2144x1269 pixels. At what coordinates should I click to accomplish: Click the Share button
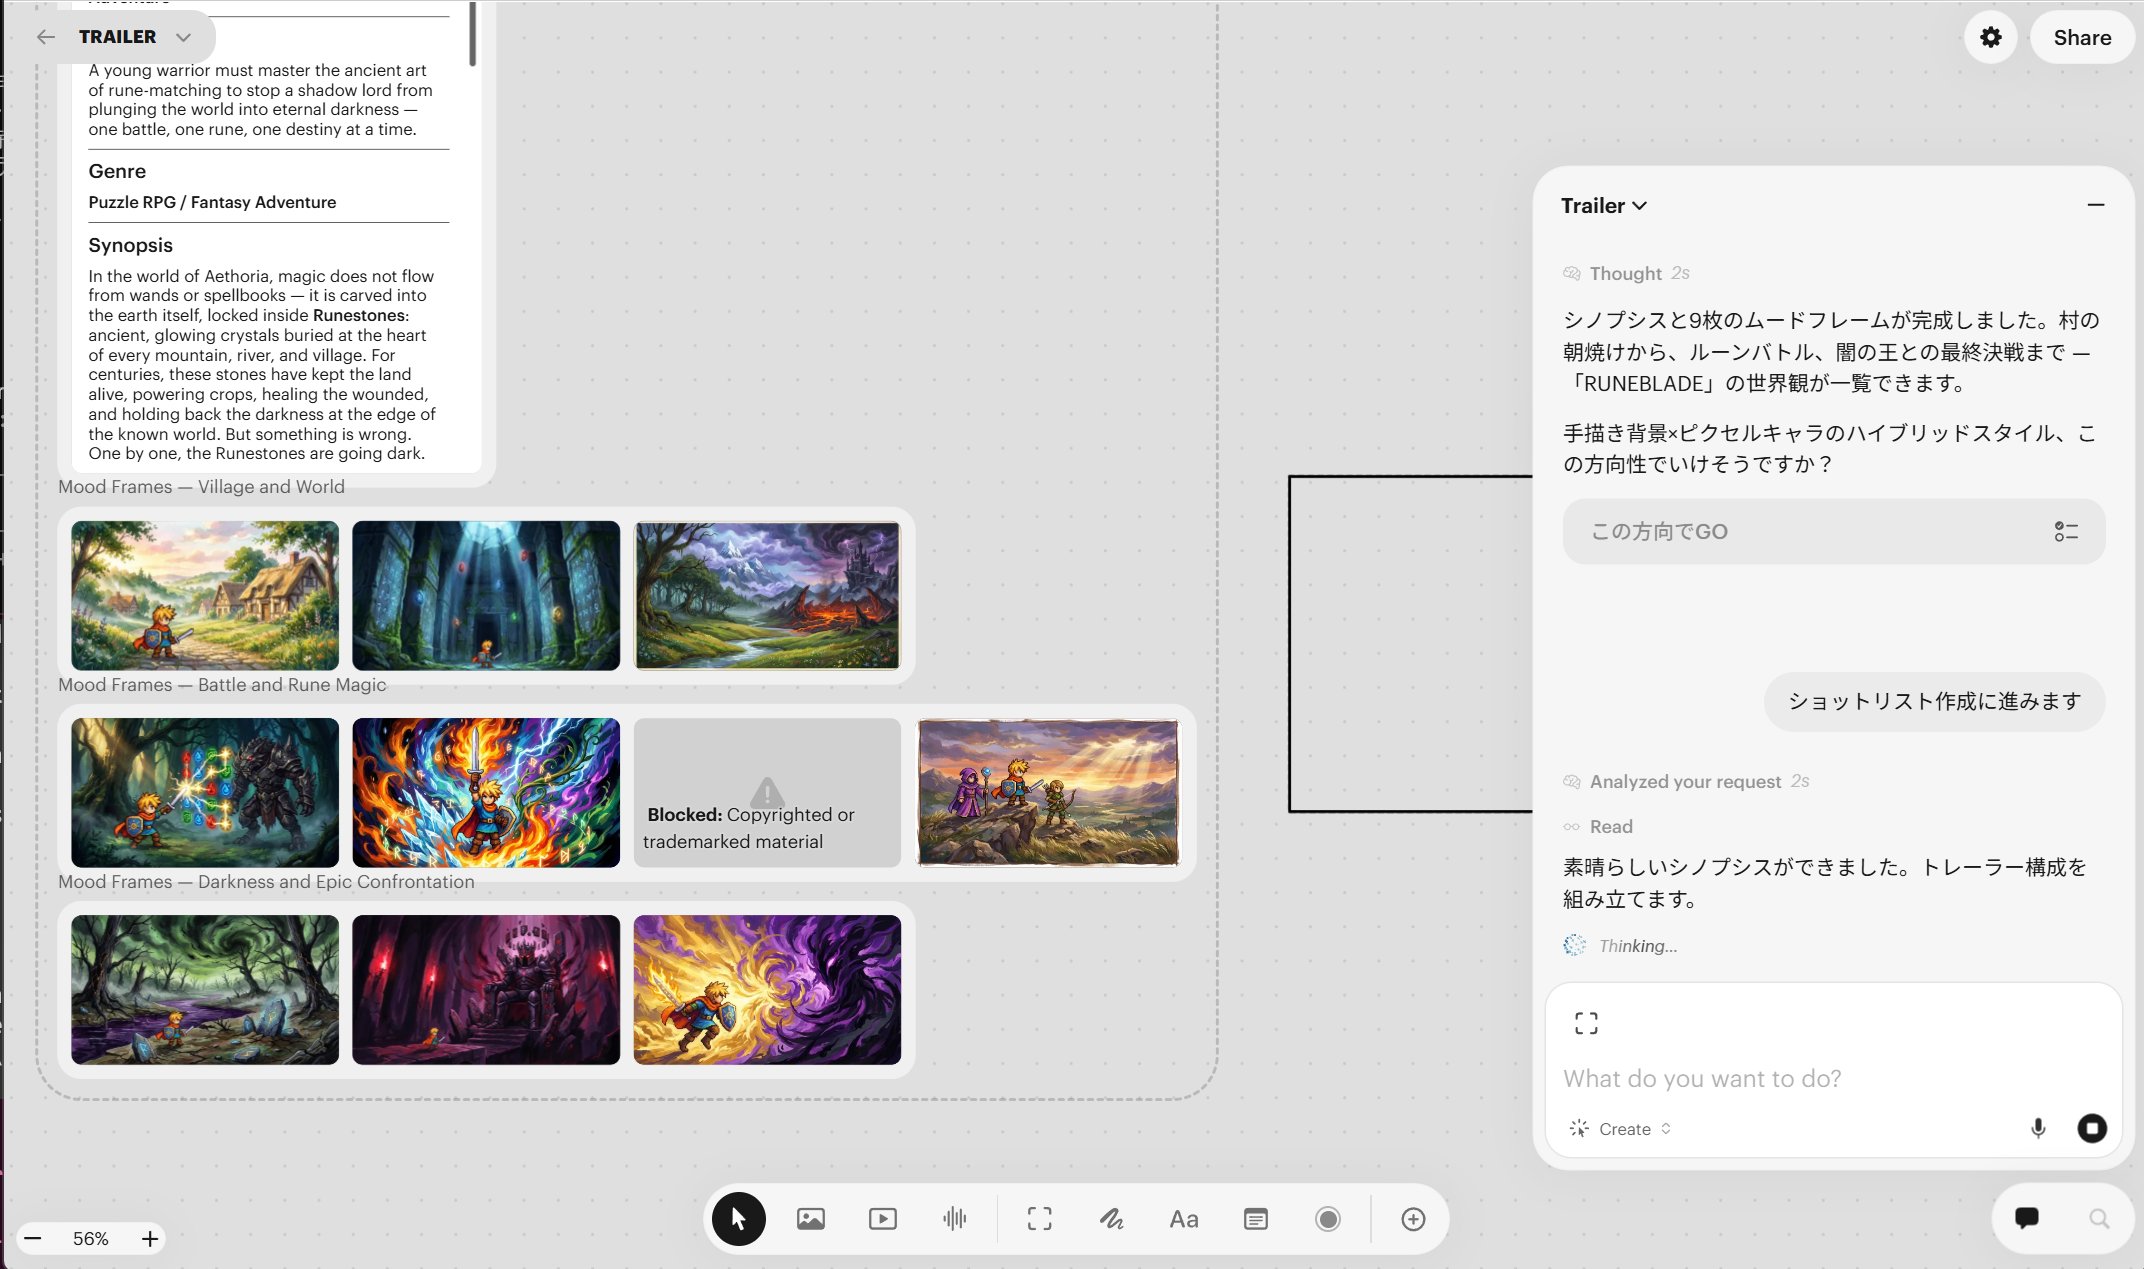[x=2081, y=37]
